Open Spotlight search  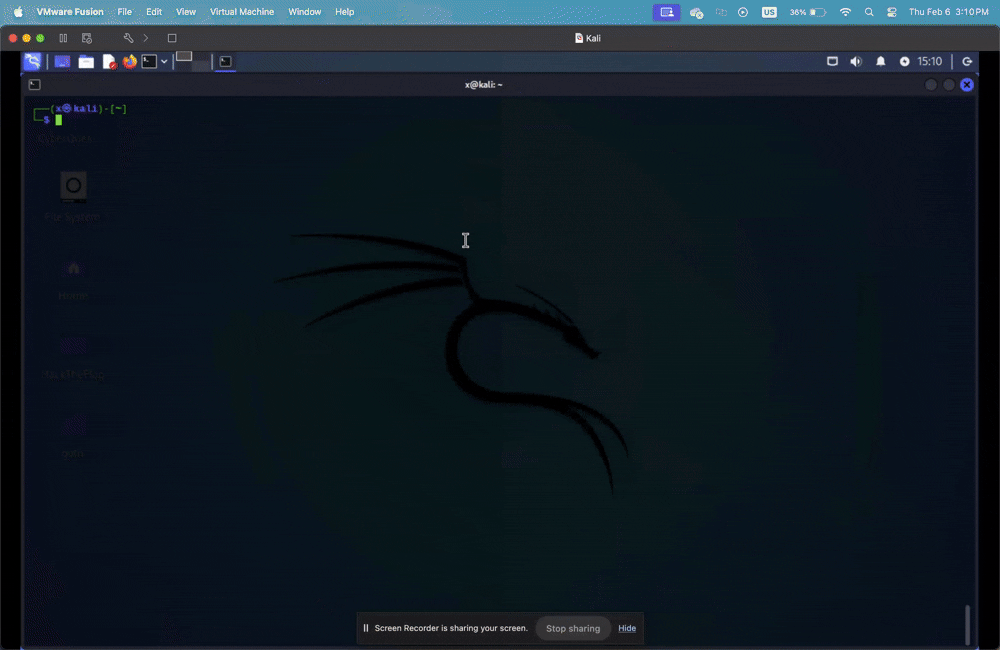point(869,12)
